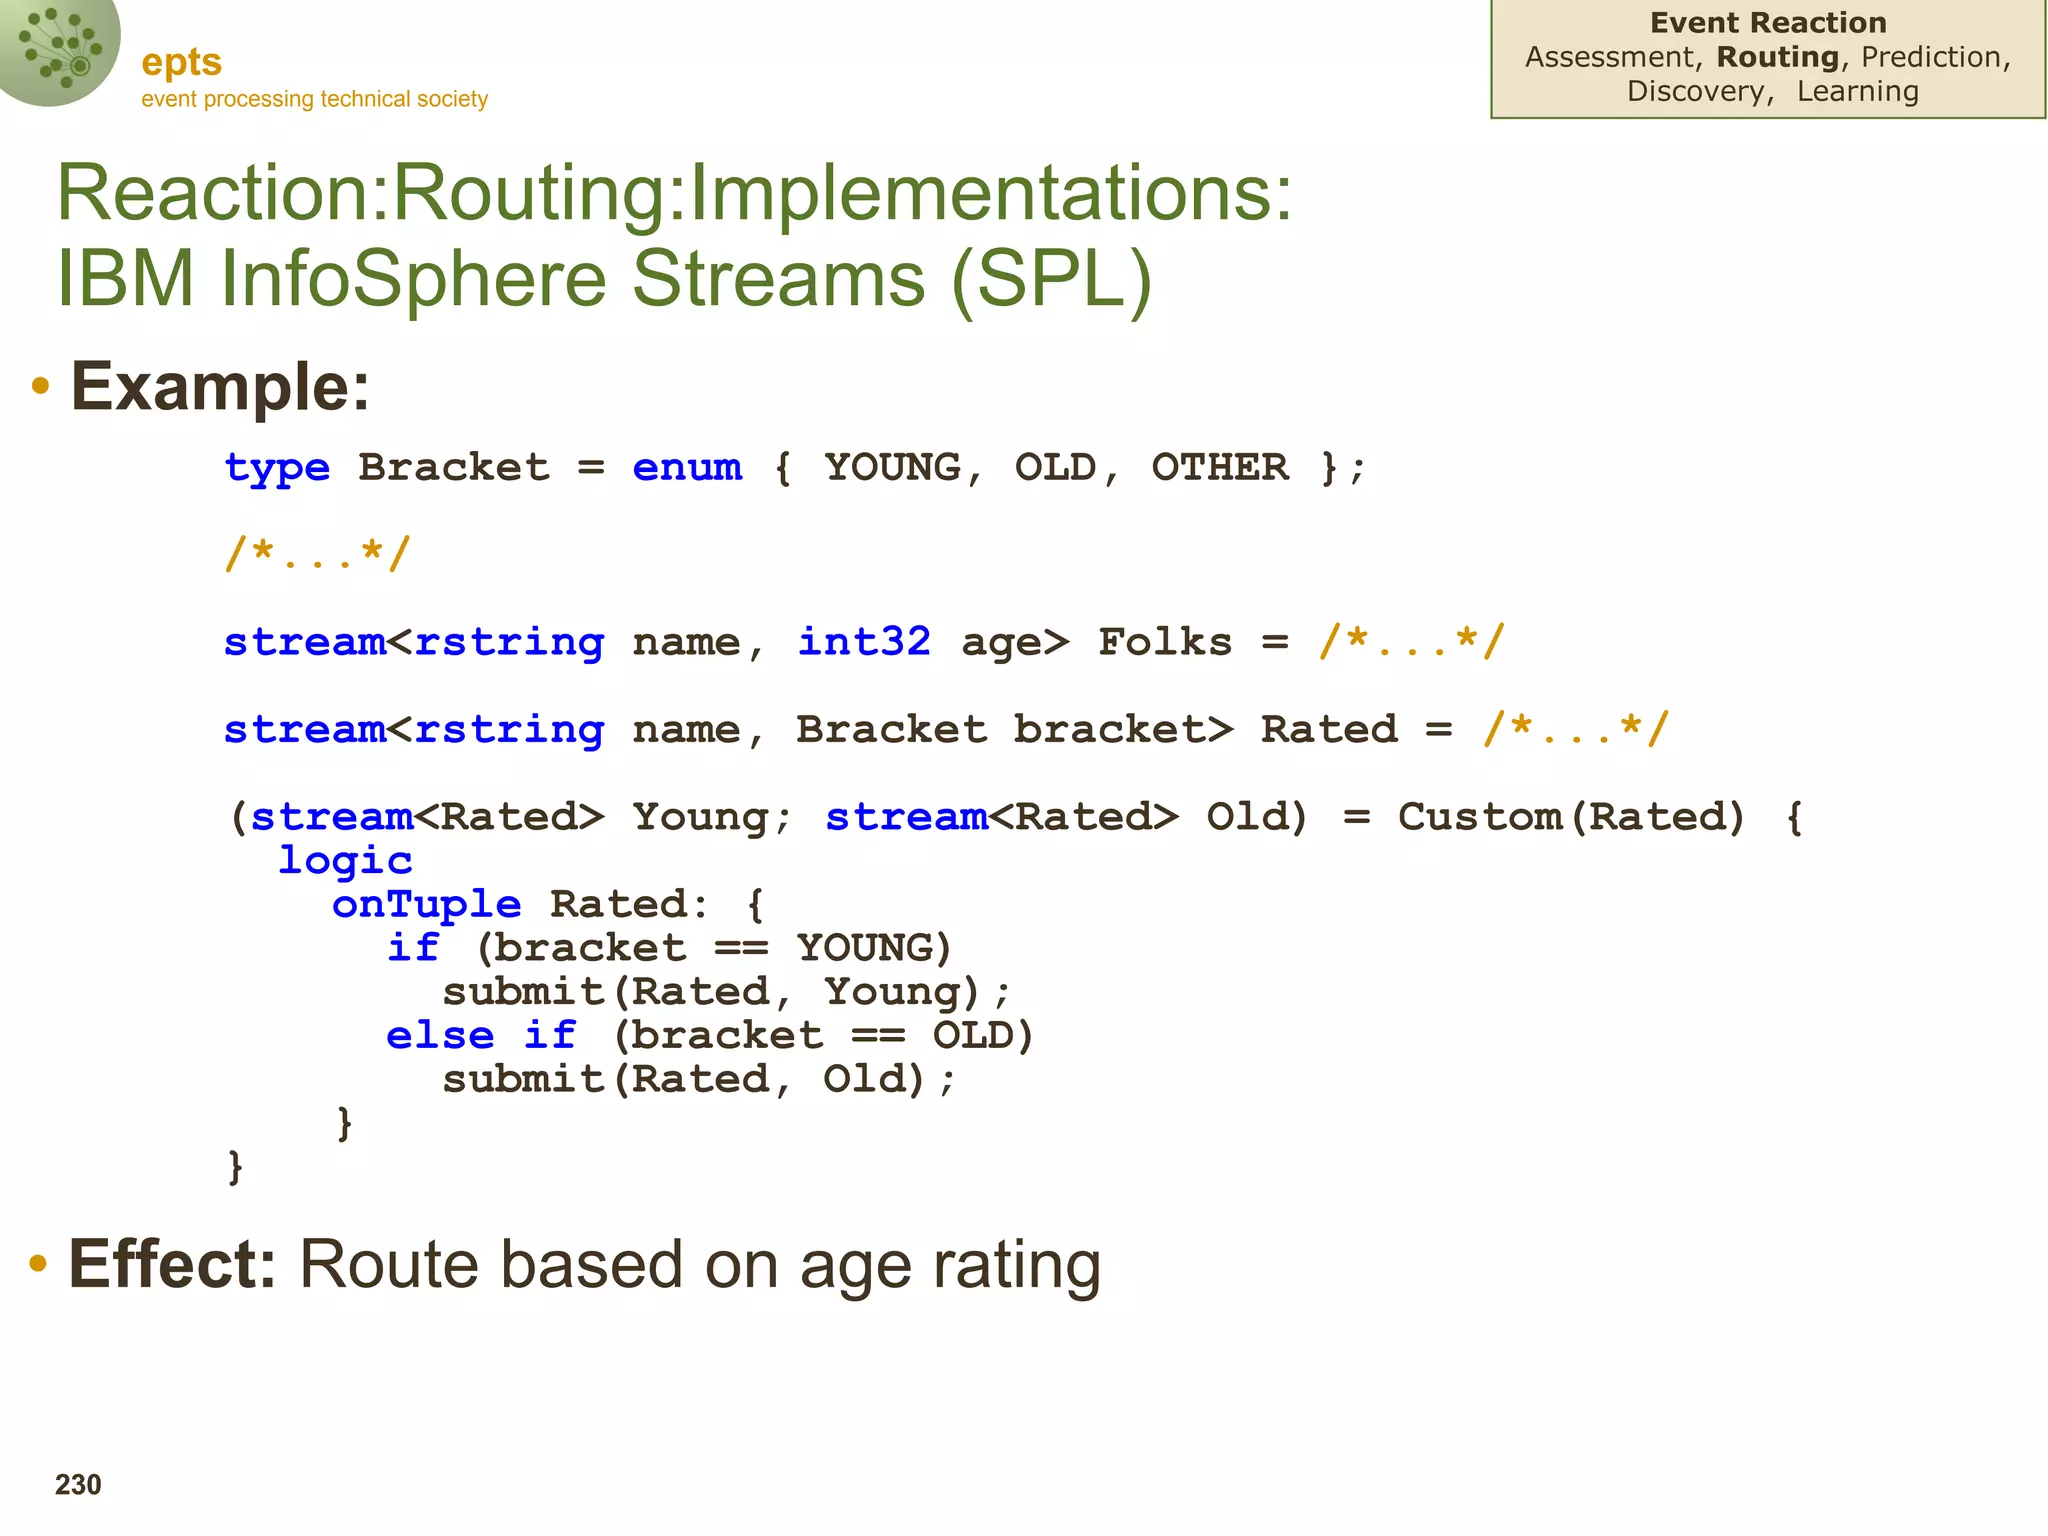Click the 'int32' keyword in Folks stream
This screenshot has height=1536, width=2048.
pyautogui.click(x=864, y=641)
